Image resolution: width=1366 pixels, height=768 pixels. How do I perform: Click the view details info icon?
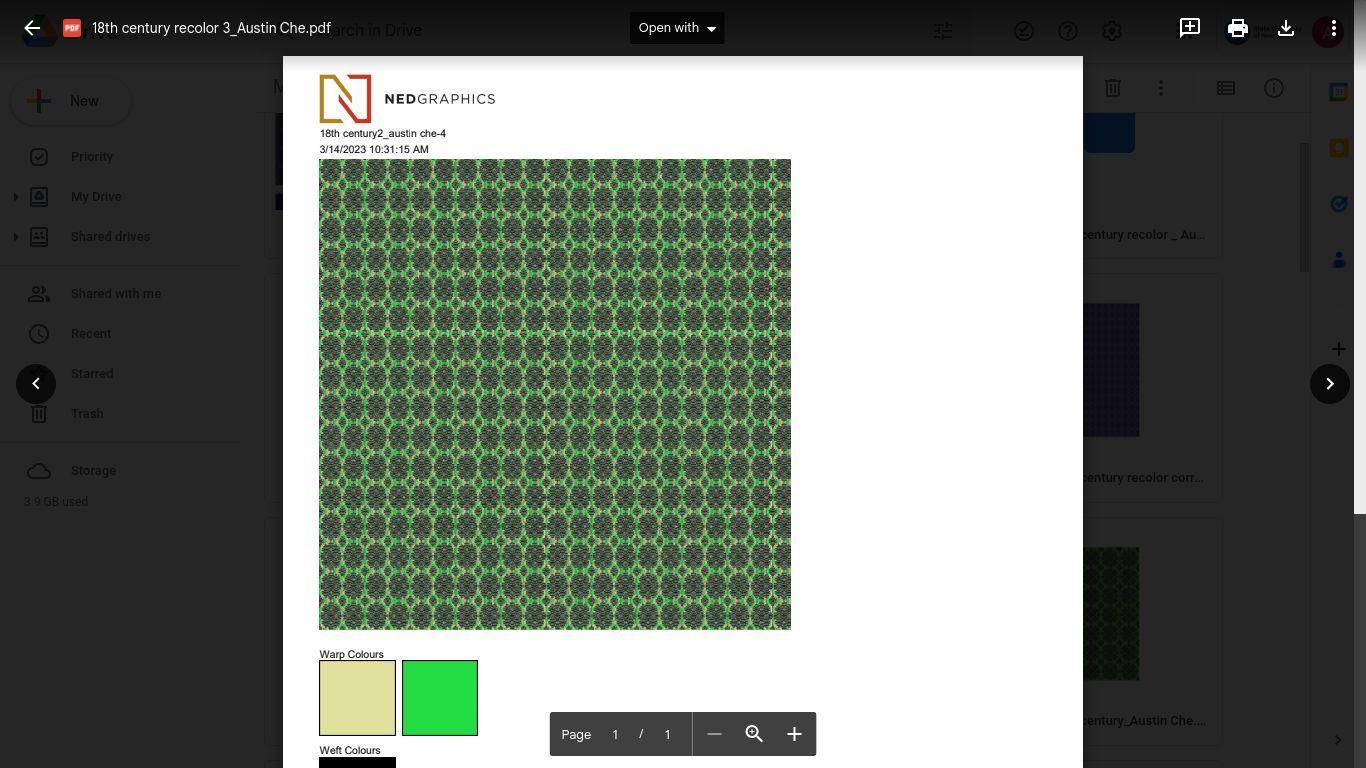pyautogui.click(x=1274, y=88)
